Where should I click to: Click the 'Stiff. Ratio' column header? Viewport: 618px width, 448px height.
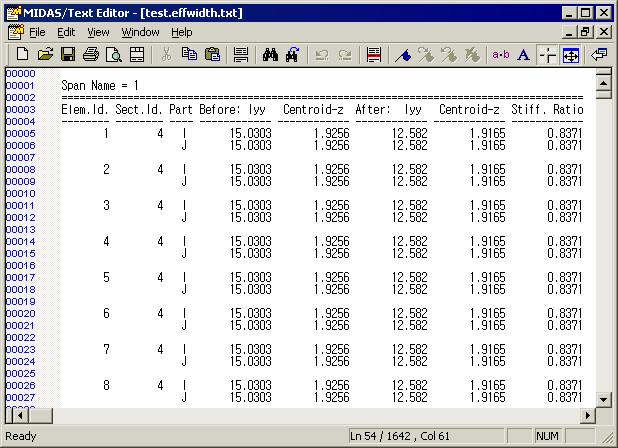click(547, 110)
